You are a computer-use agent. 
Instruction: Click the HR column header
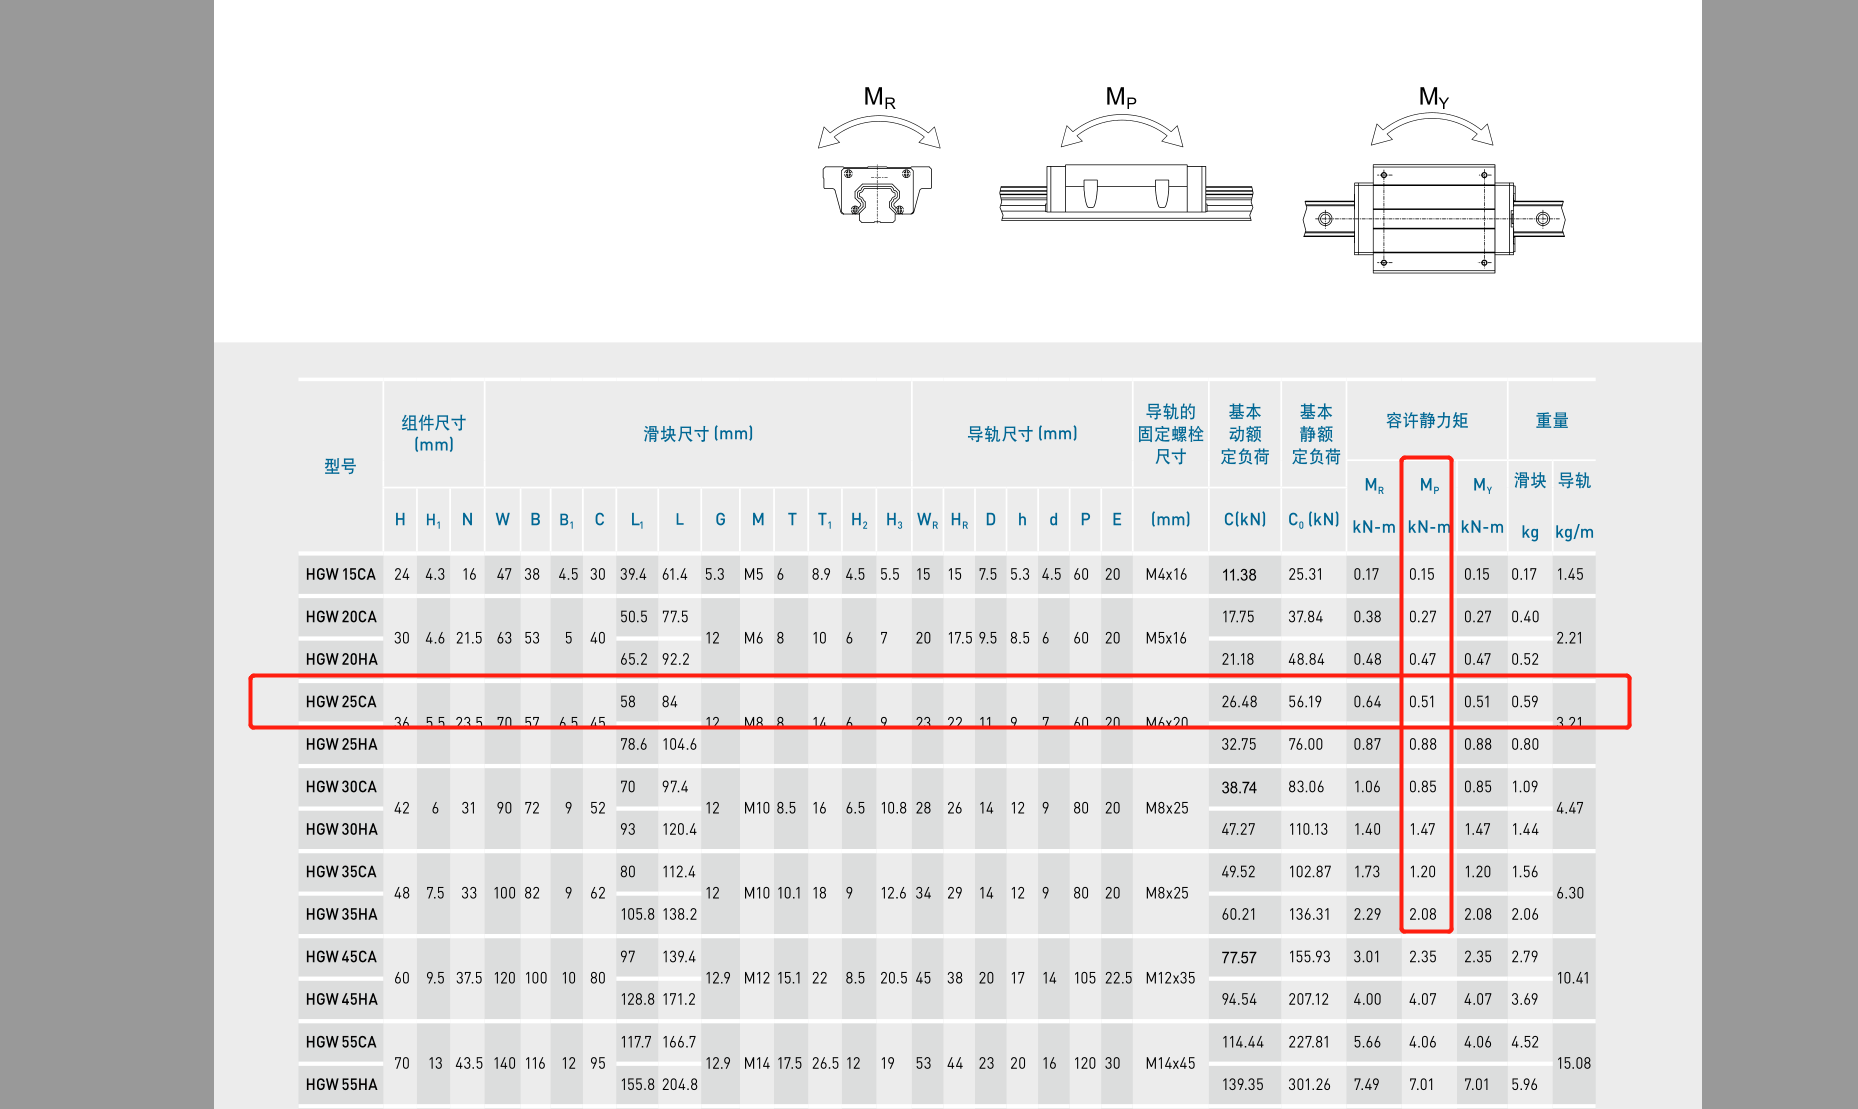pyautogui.click(x=959, y=520)
